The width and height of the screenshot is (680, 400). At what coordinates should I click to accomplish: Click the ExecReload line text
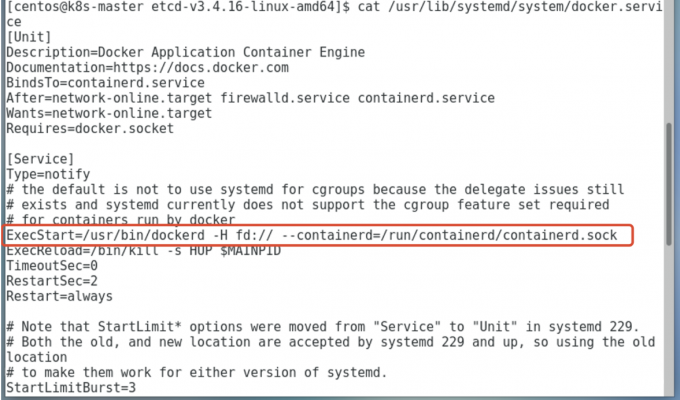tap(144, 251)
